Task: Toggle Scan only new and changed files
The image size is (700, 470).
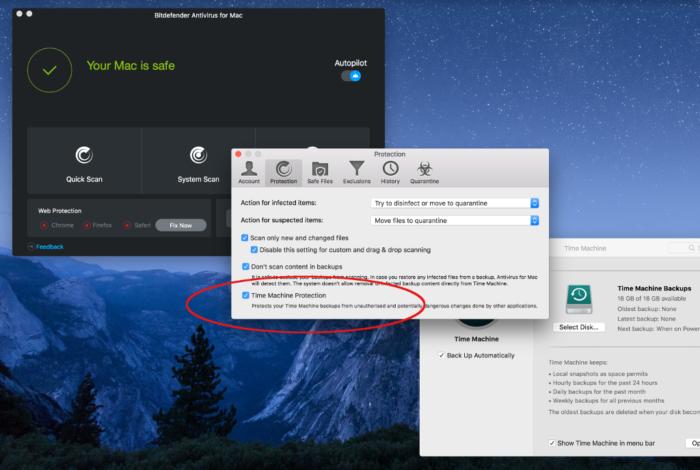Action: click(x=245, y=238)
